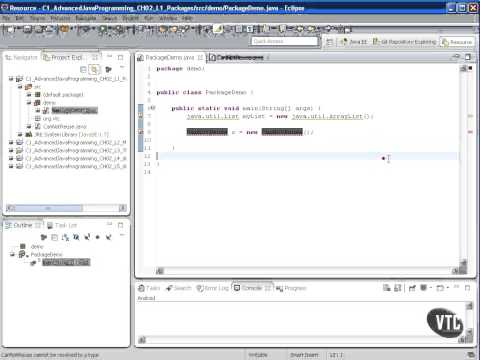Open the Search view tab

179,288
